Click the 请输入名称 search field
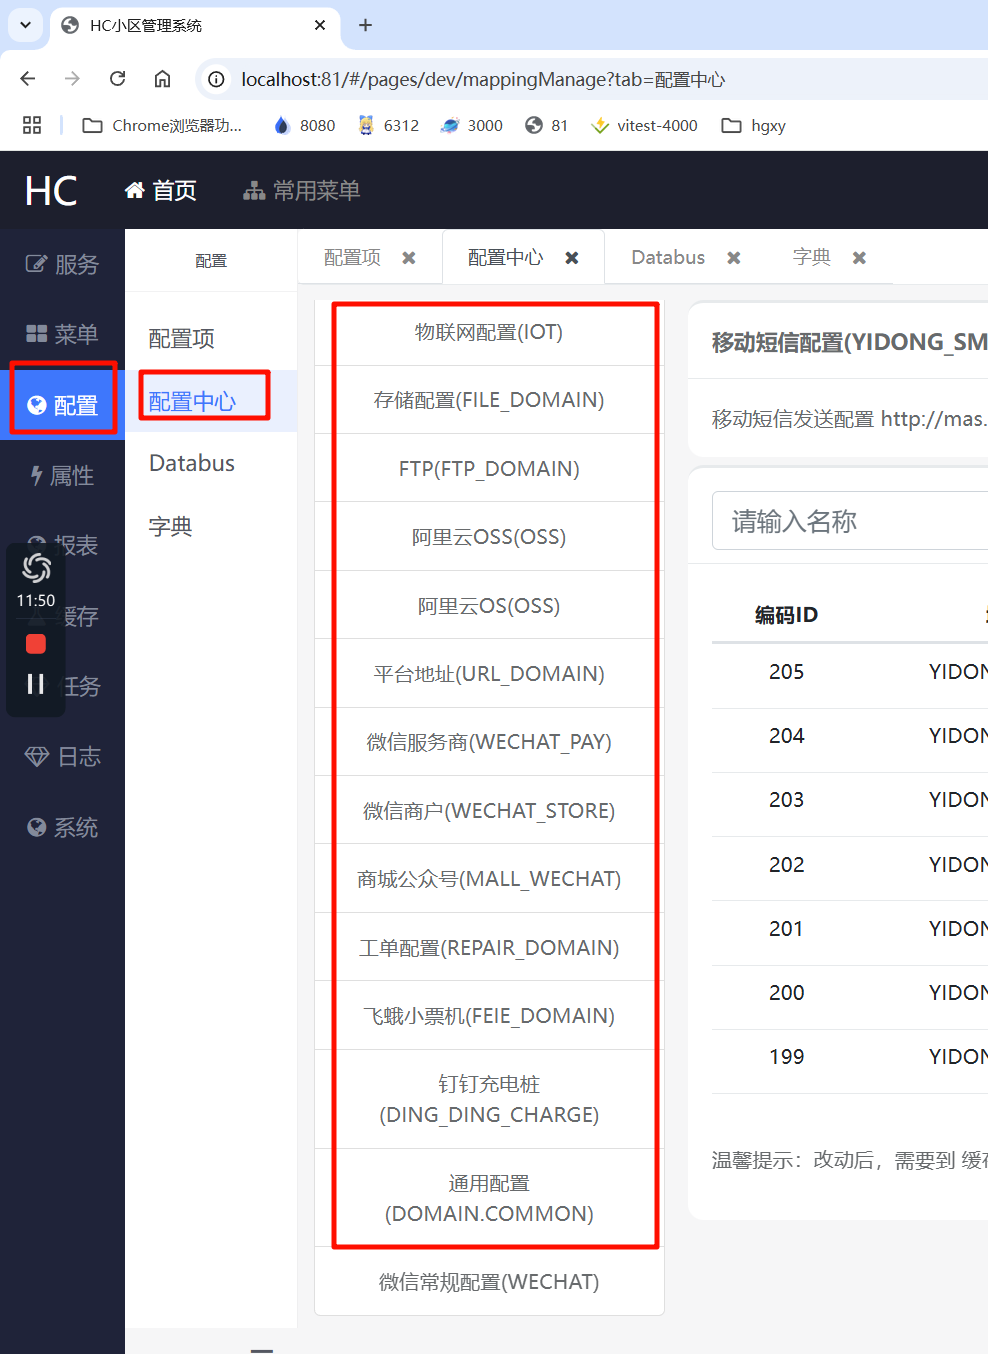988x1354 pixels. pyautogui.click(x=850, y=521)
